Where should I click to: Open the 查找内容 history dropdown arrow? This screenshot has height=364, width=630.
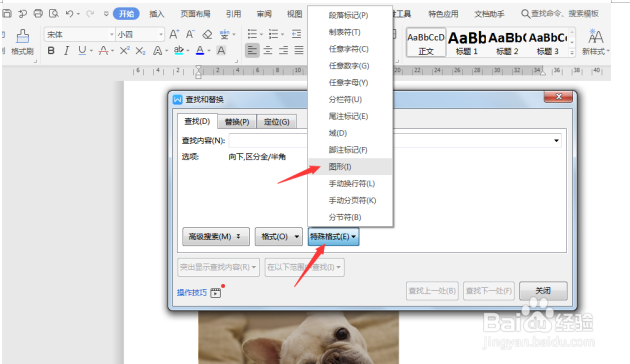(x=556, y=141)
